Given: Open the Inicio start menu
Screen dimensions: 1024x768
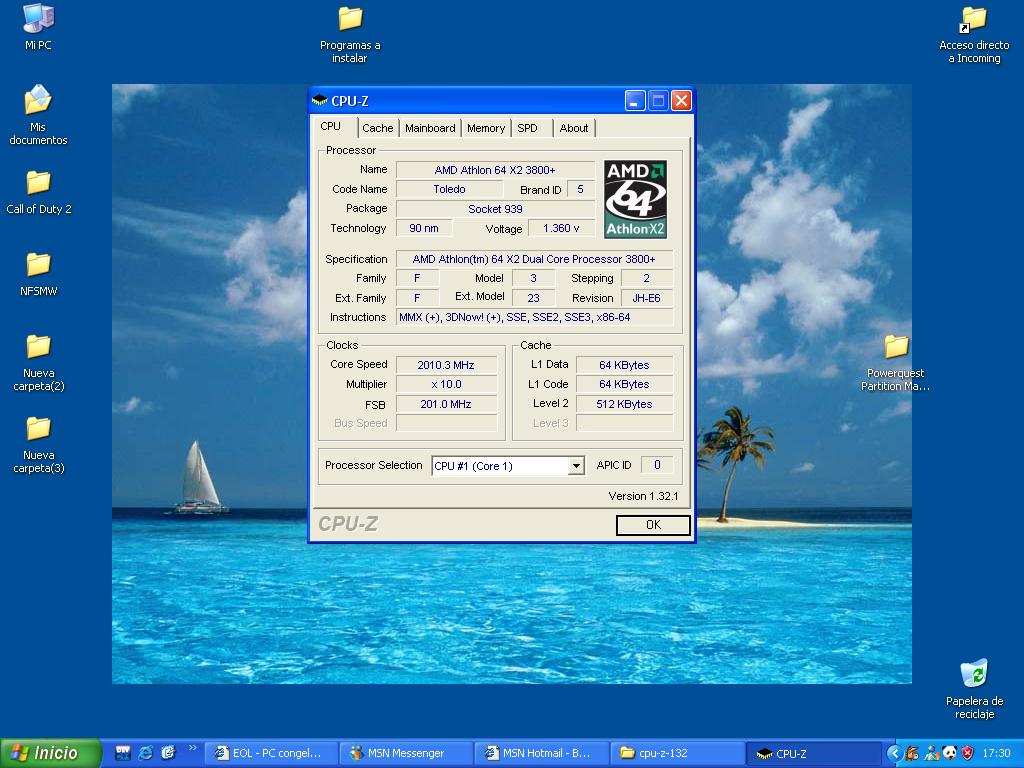Looking at the screenshot, I should 51,753.
